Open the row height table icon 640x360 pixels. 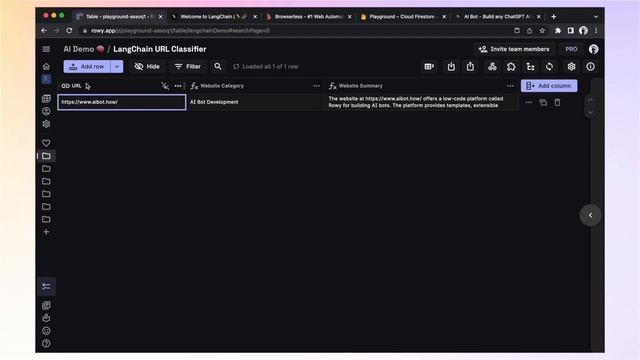coord(429,67)
